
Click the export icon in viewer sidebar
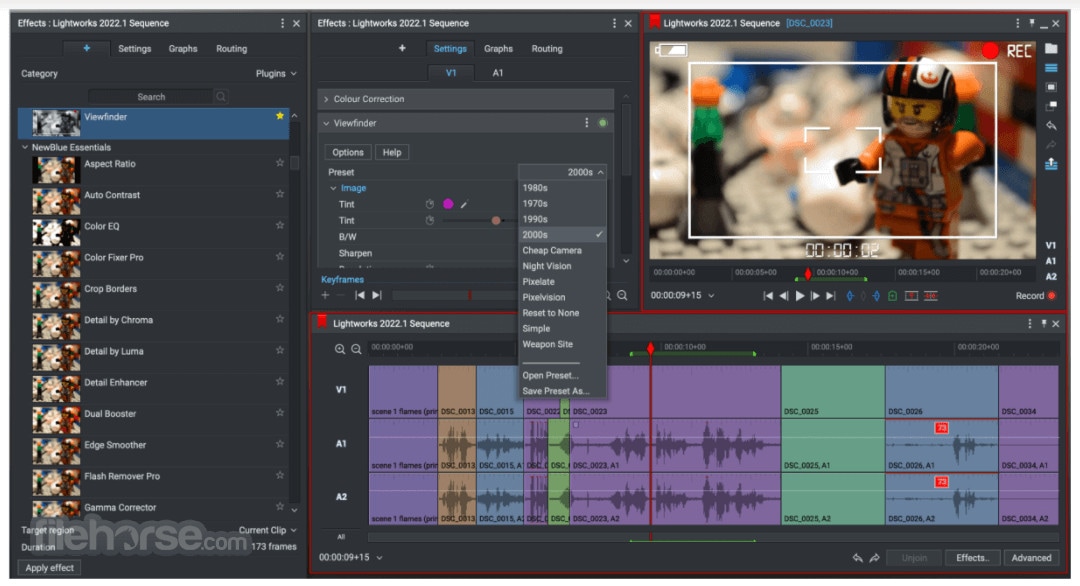click(1051, 165)
